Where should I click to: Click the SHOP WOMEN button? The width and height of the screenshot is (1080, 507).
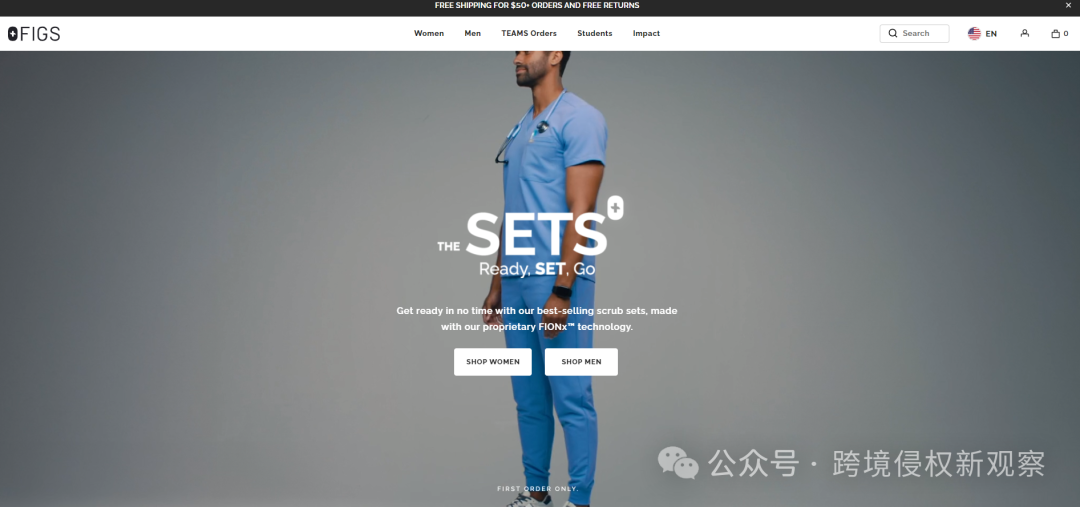pyautogui.click(x=492, y=362)
